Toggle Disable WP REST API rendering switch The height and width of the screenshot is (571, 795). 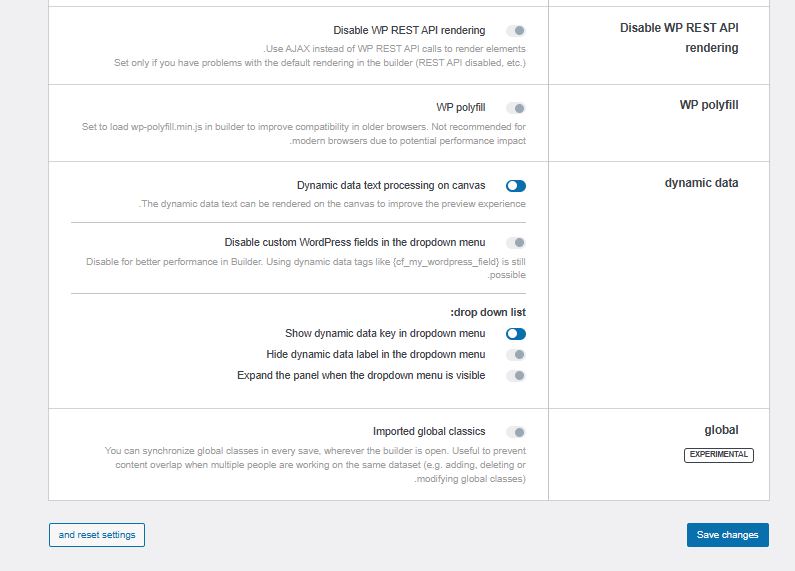tap(516, 31)
